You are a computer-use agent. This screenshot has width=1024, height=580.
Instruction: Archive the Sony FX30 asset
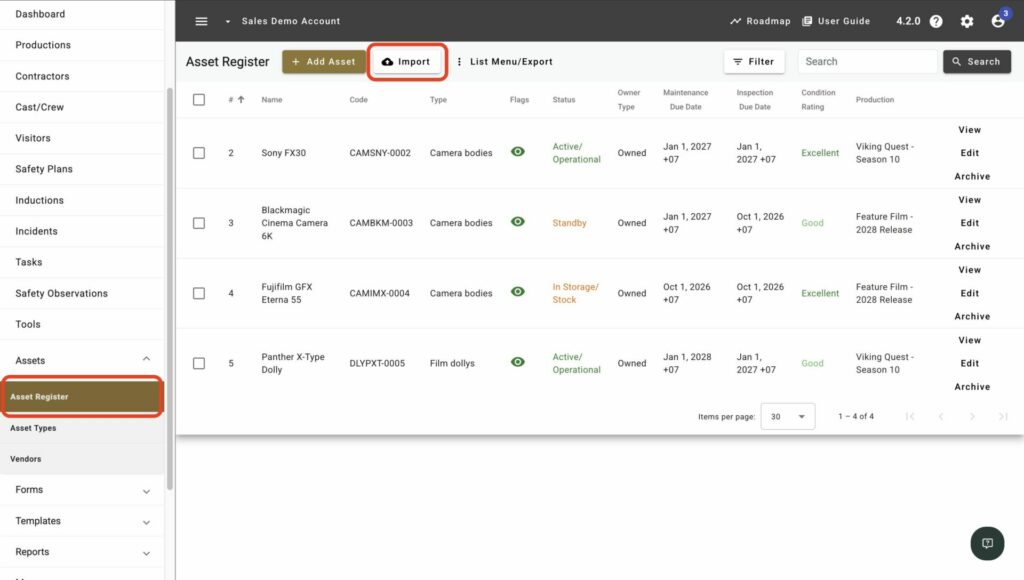(x=972, y=176)
